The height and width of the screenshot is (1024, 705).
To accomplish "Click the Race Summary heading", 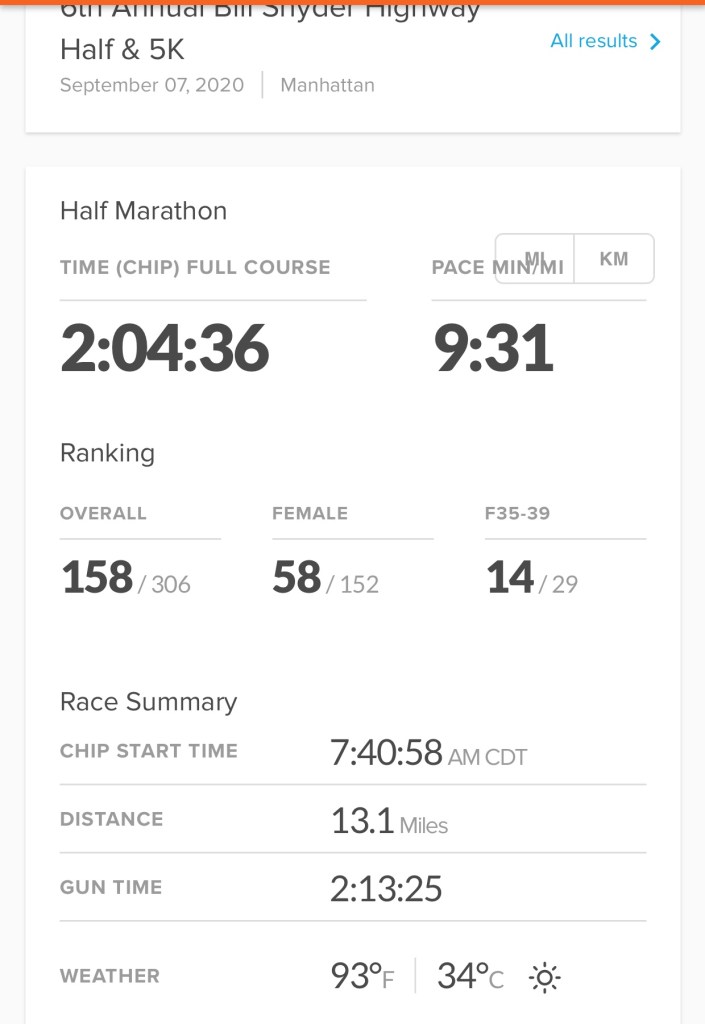I will 148,702.
